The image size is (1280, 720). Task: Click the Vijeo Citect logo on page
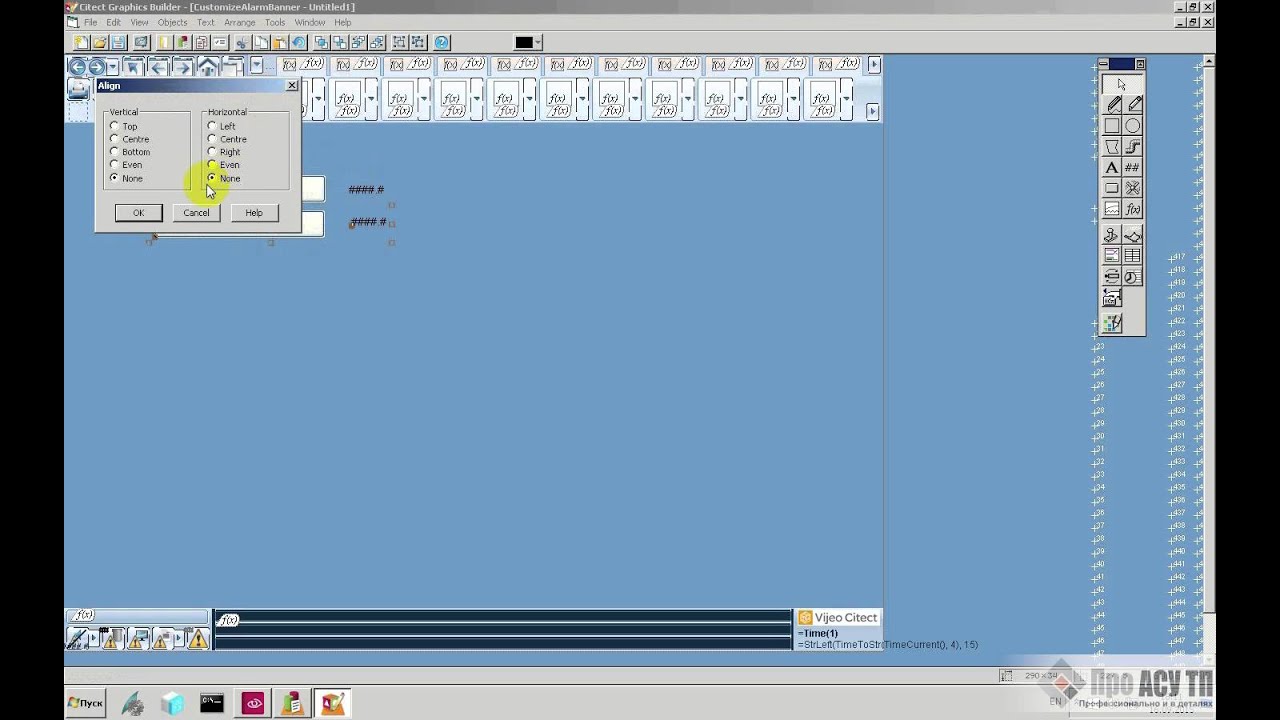coord(838,618)
